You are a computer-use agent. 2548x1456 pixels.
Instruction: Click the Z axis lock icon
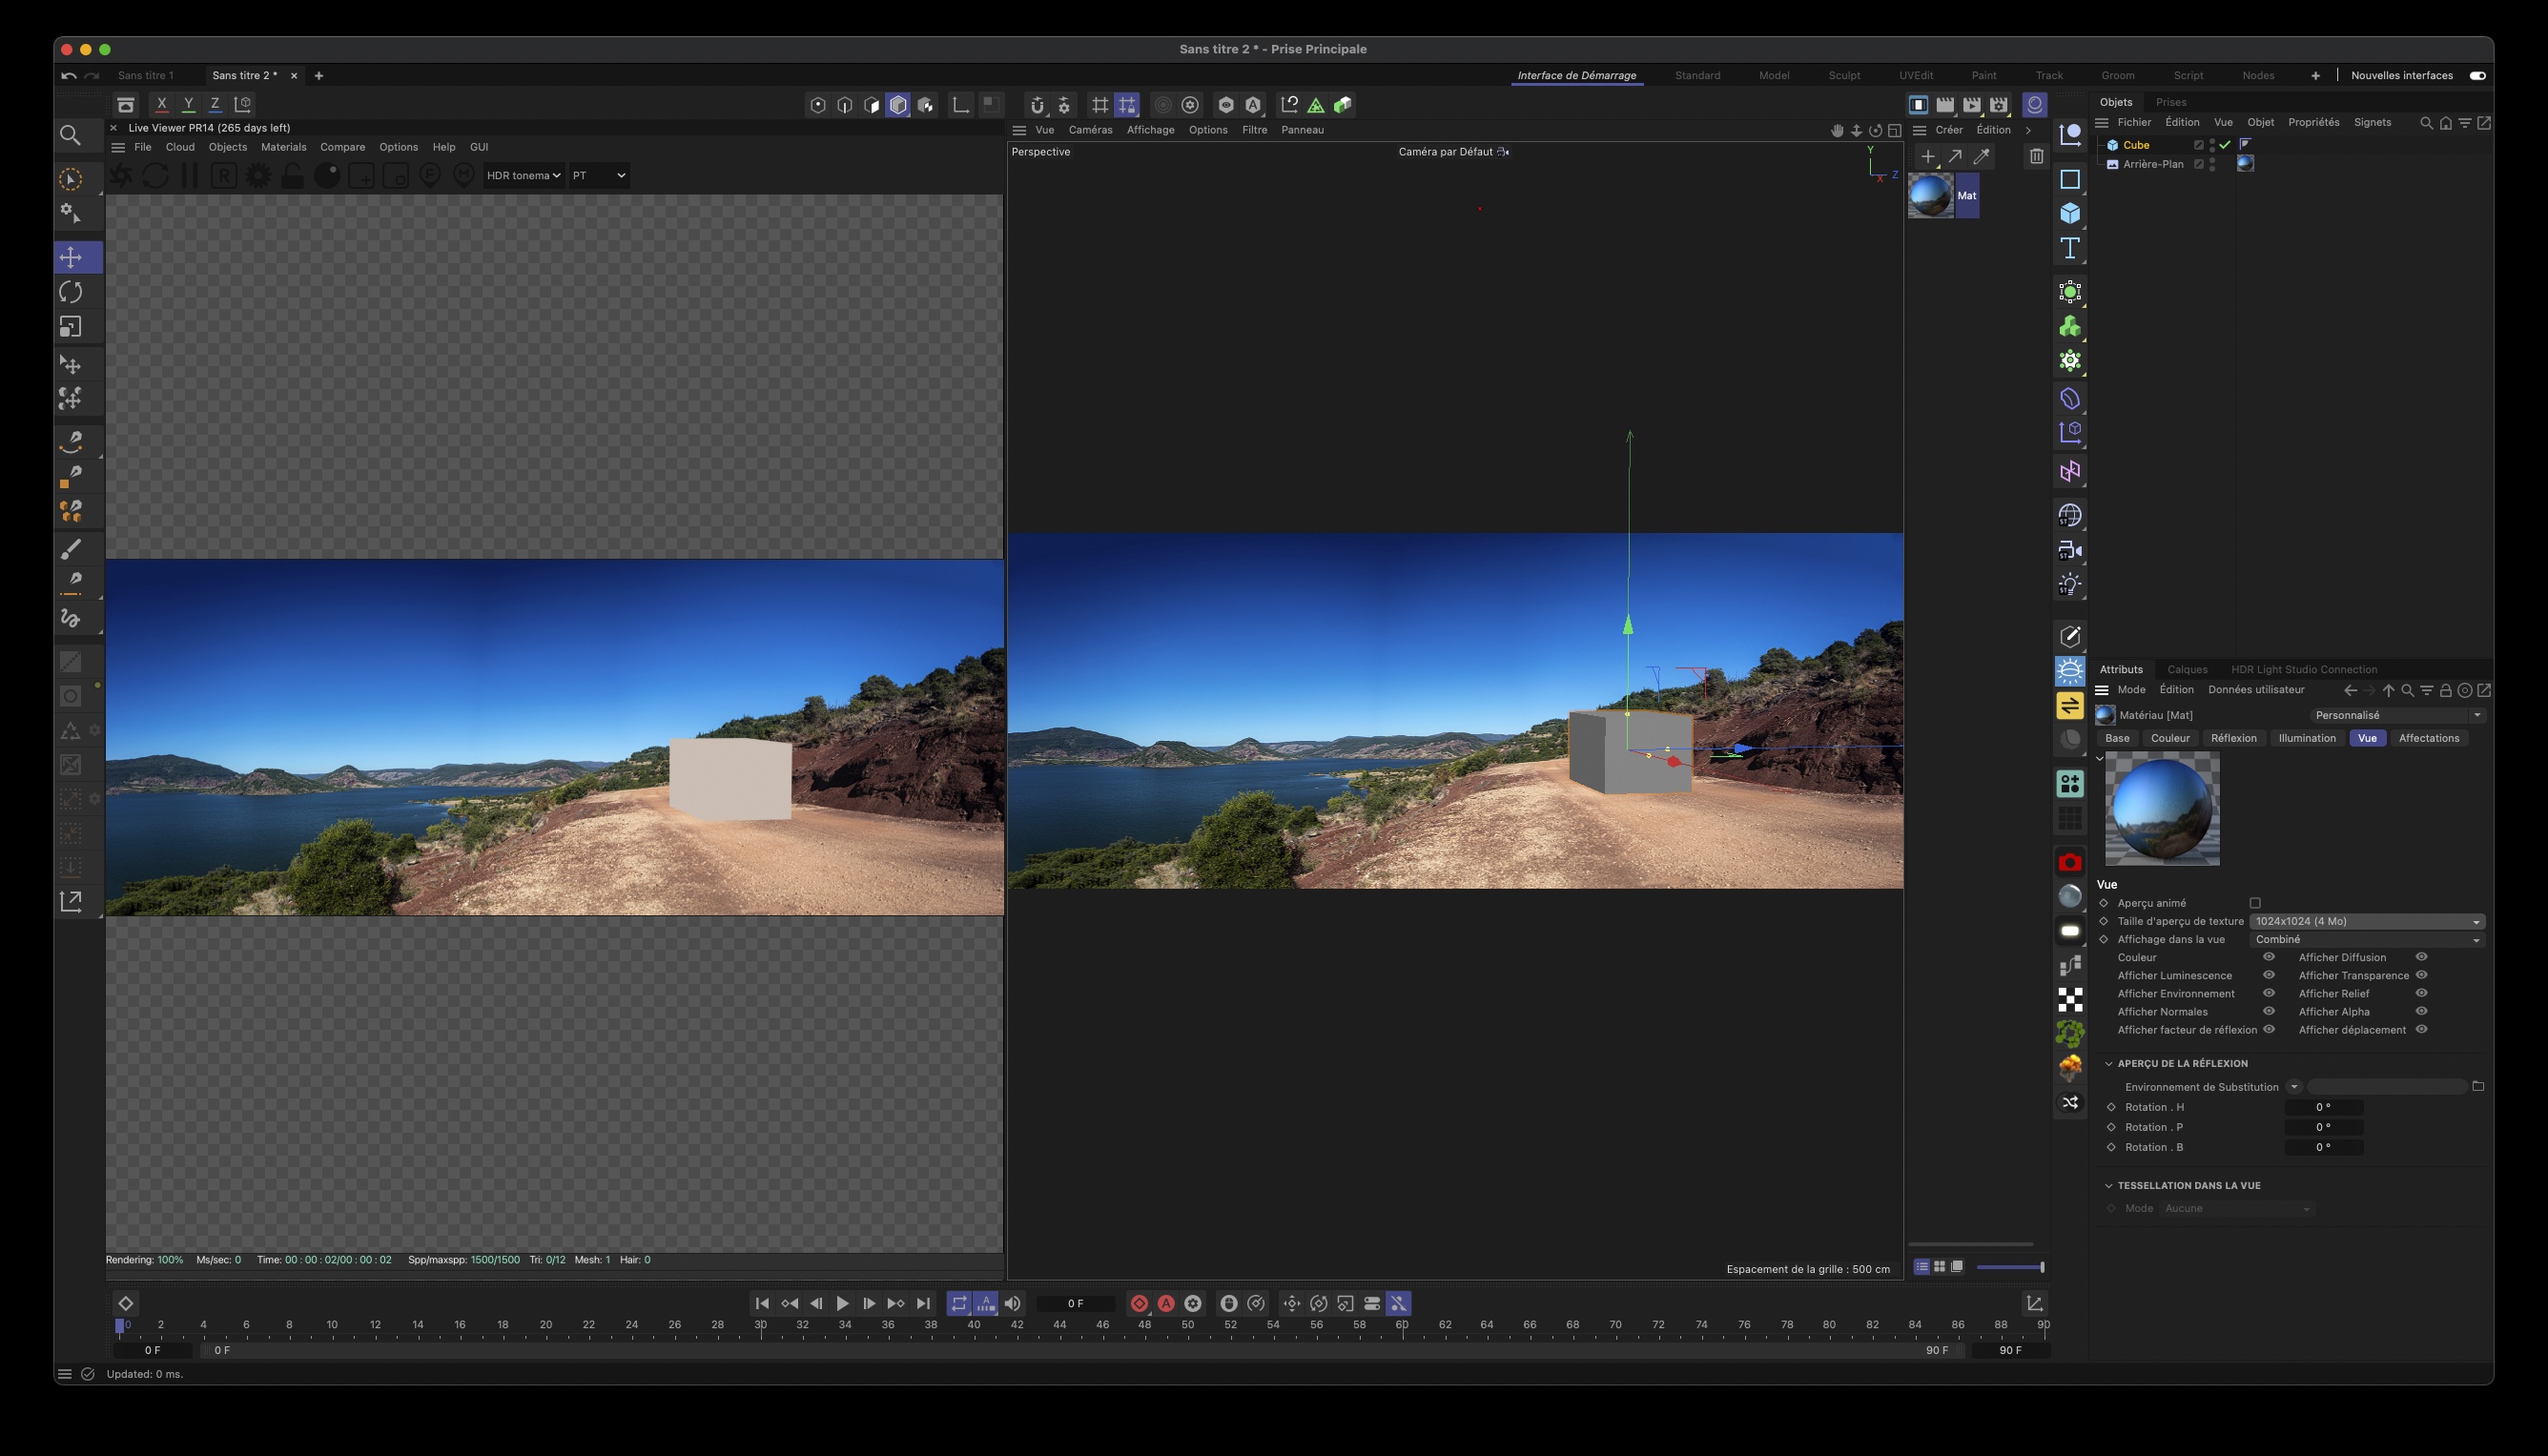(x=214, y=104)
